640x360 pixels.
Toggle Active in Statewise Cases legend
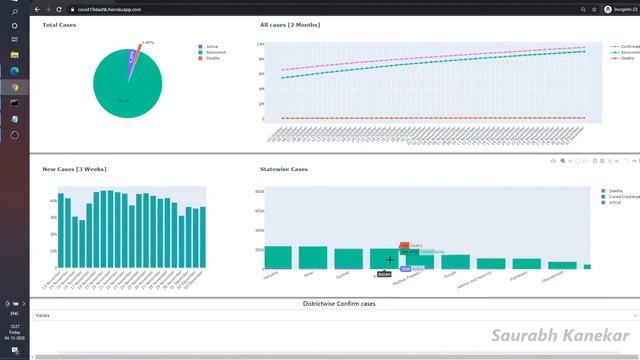[611, 202]
